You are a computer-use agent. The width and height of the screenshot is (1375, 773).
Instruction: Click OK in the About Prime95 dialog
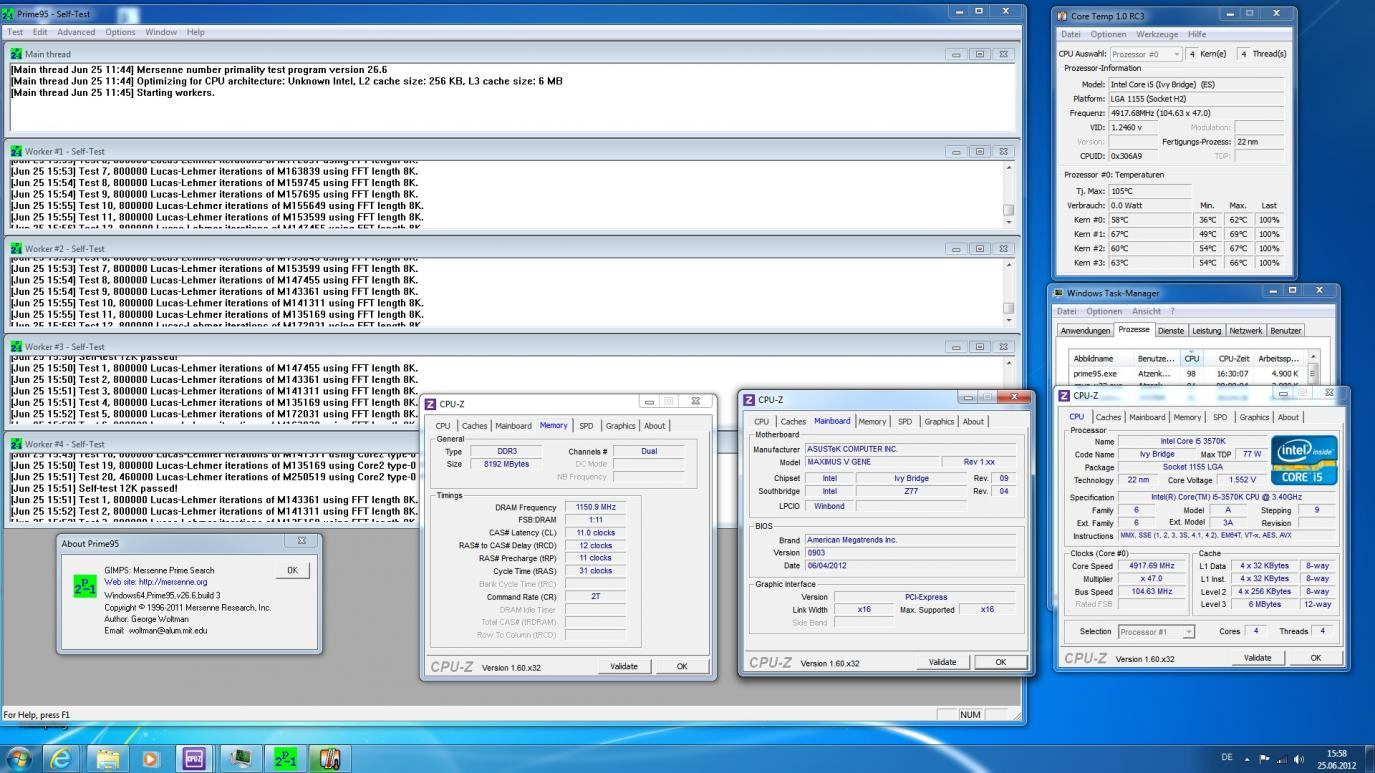(292, 570)
